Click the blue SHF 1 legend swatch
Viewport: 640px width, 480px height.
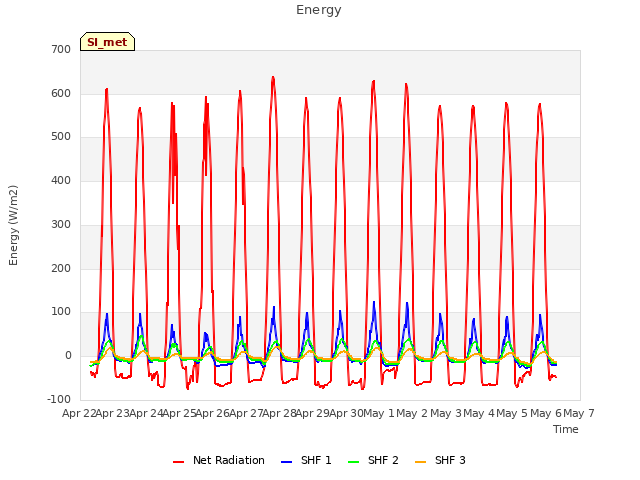287,462
